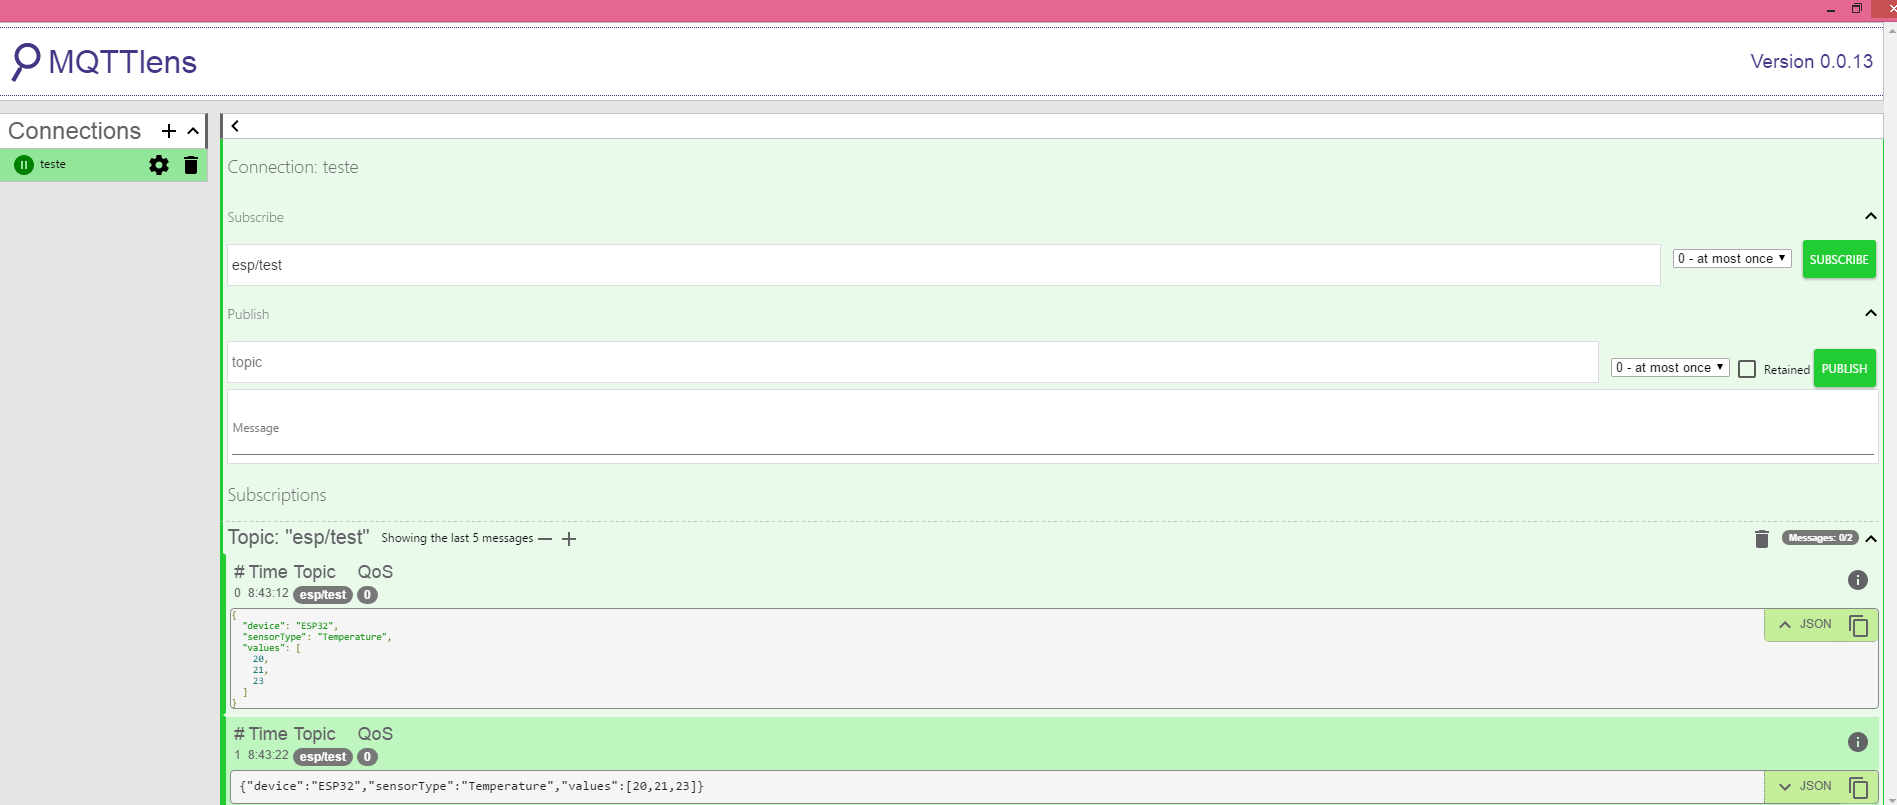The image size is (1897, 805).
Task: Click the Messages: 0/2 badge
Action: tap(1820, 538)
